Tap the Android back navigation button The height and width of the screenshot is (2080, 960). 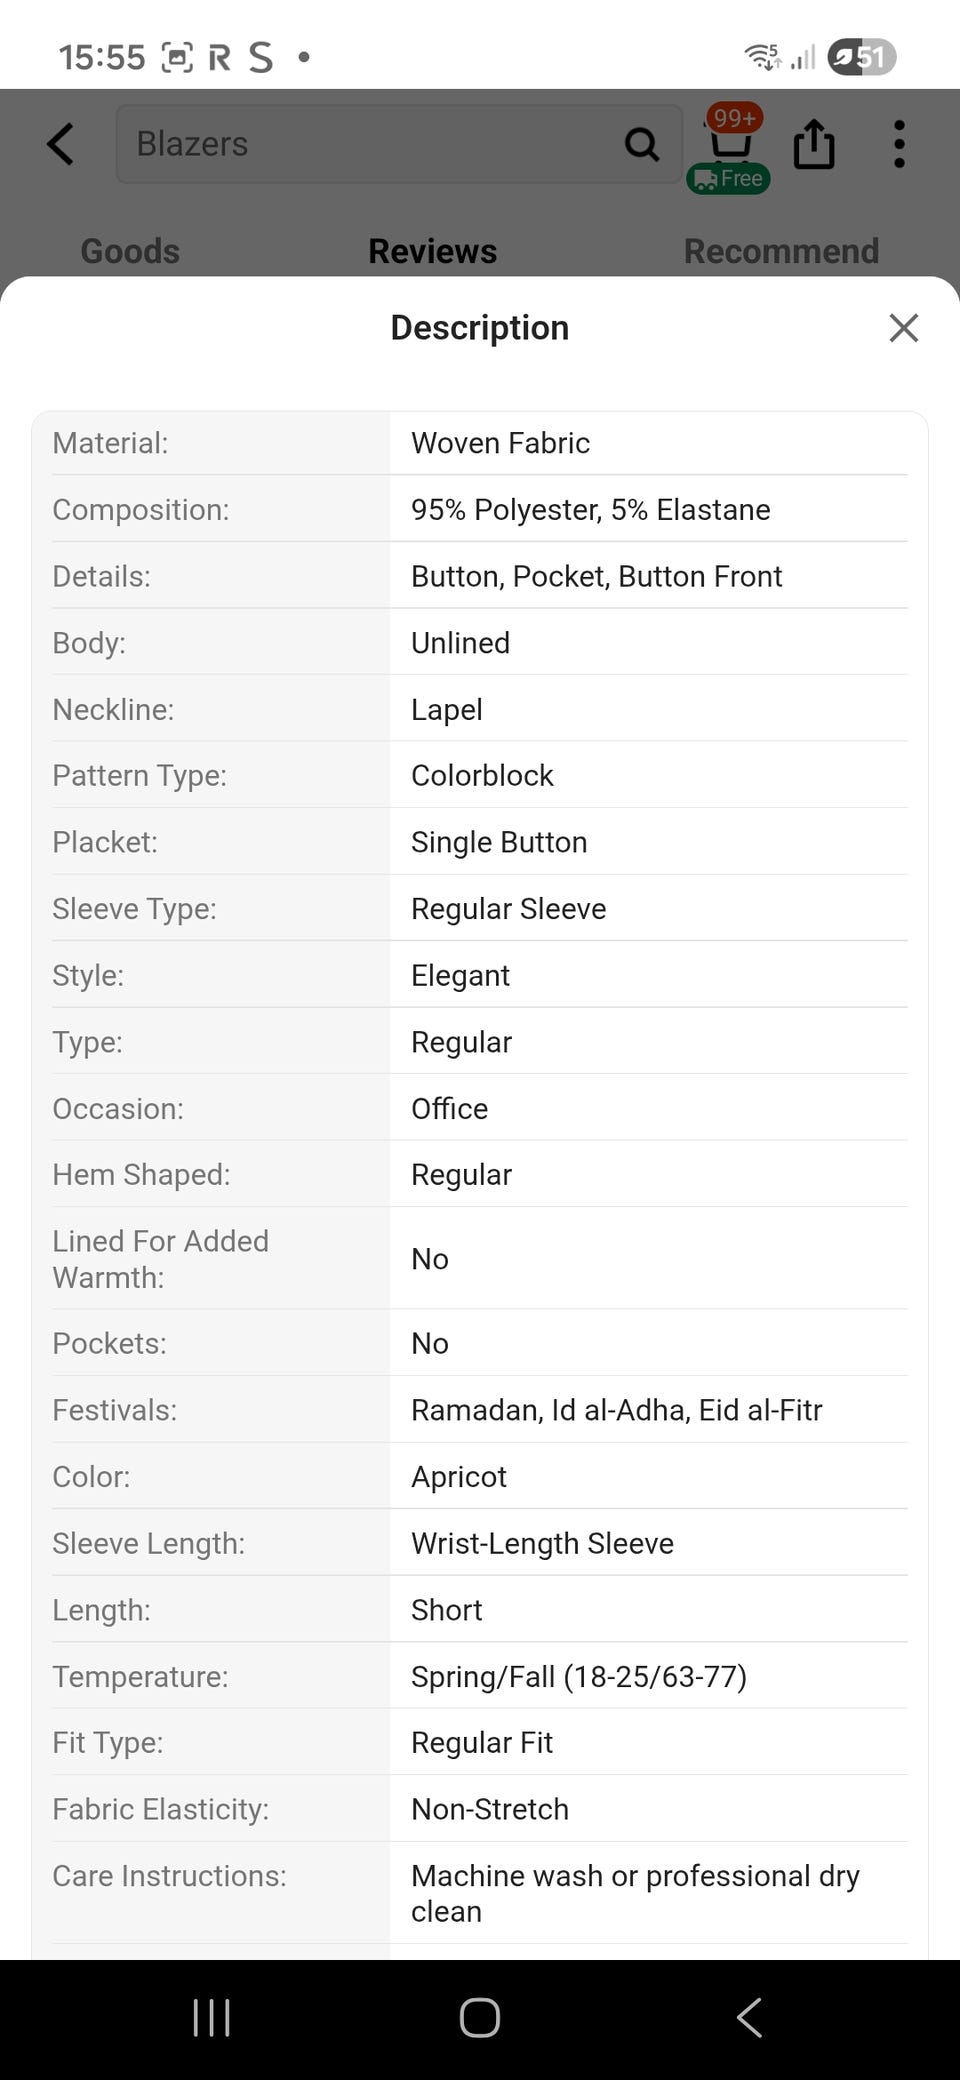coord(749,2018)
